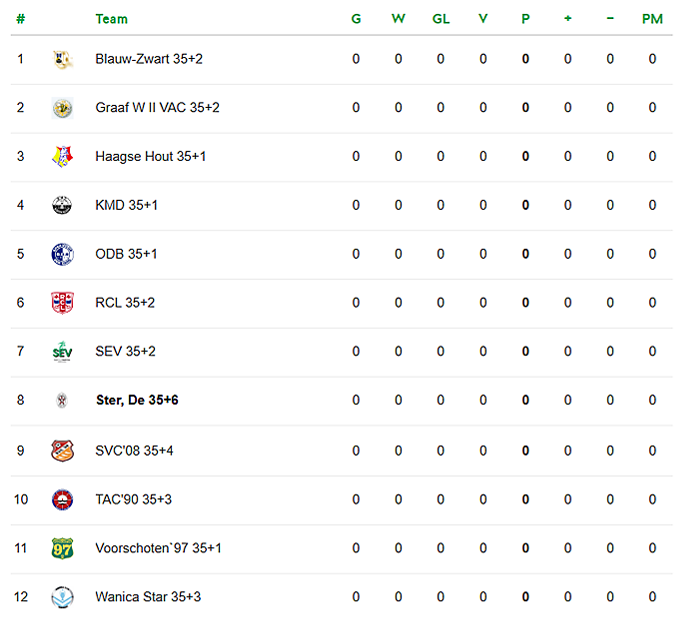The image size is (684, 621).
Task: Open the ODB blue circular badge
Action: click(x=62, y=254)
